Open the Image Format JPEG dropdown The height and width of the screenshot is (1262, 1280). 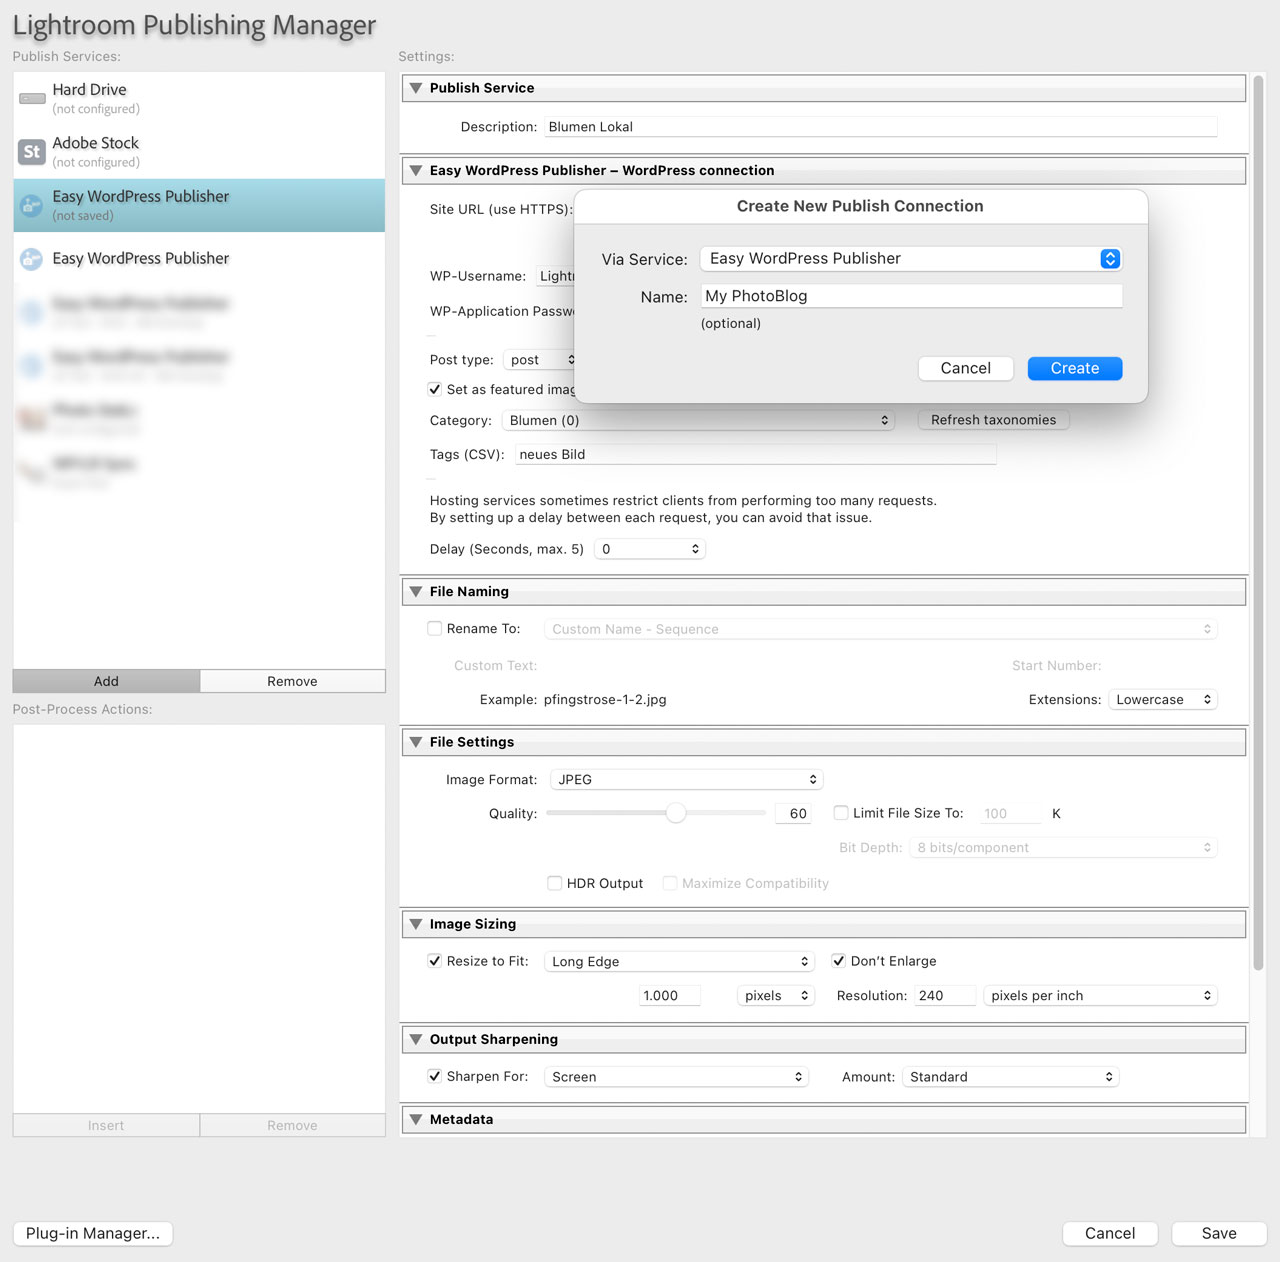click(x=687, y=780)
